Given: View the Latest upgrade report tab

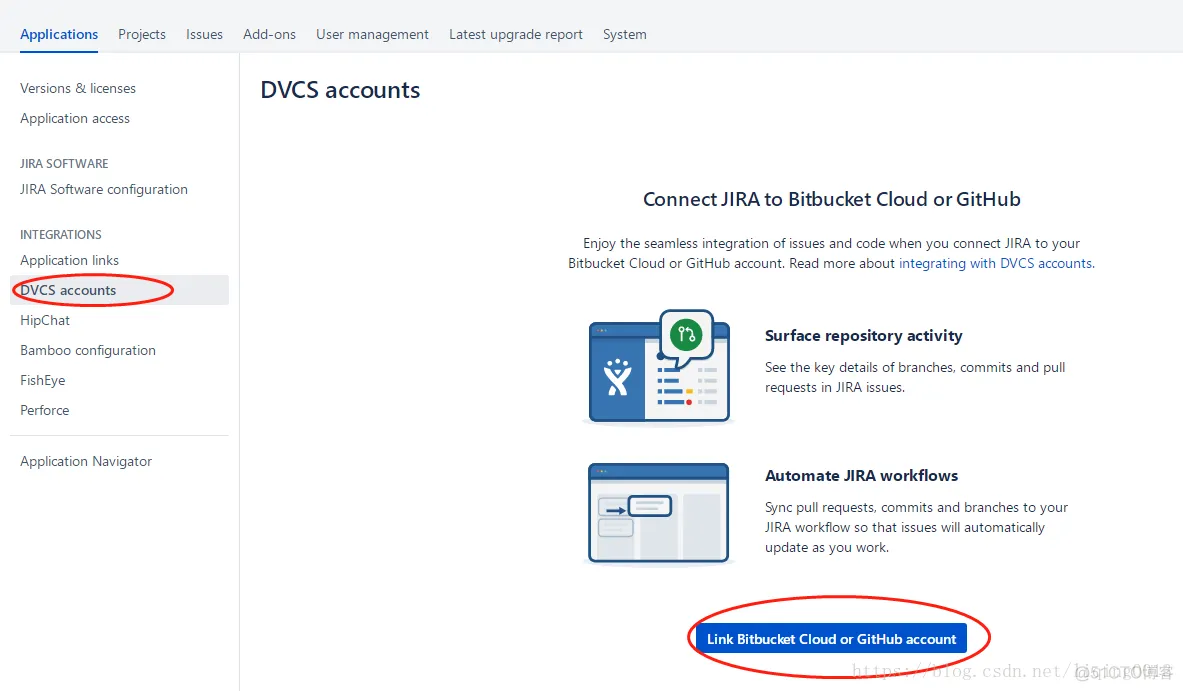Looking at the screenshot, I should (x=515, y=34).
